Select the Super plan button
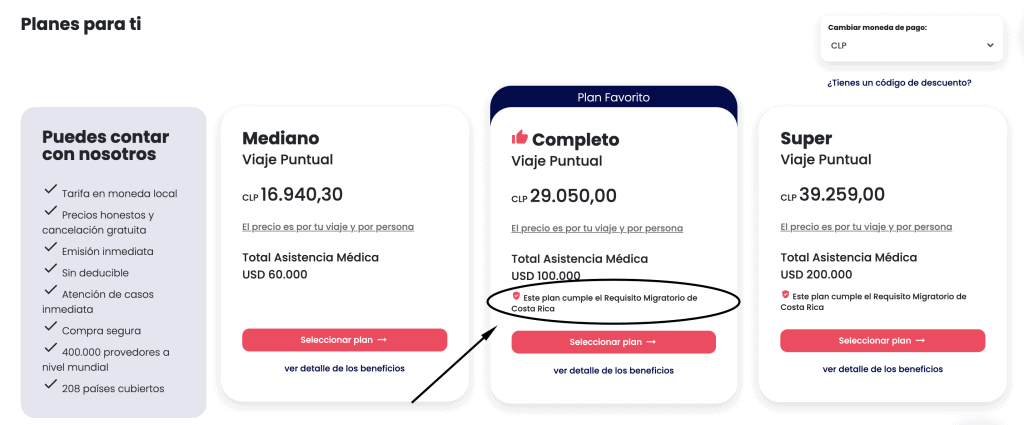 (x=882, y=341)
